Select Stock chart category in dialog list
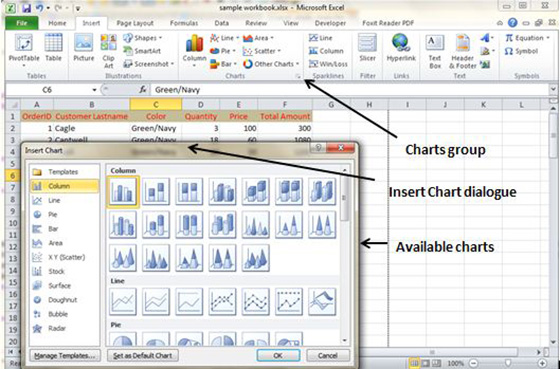 (65, 271)
